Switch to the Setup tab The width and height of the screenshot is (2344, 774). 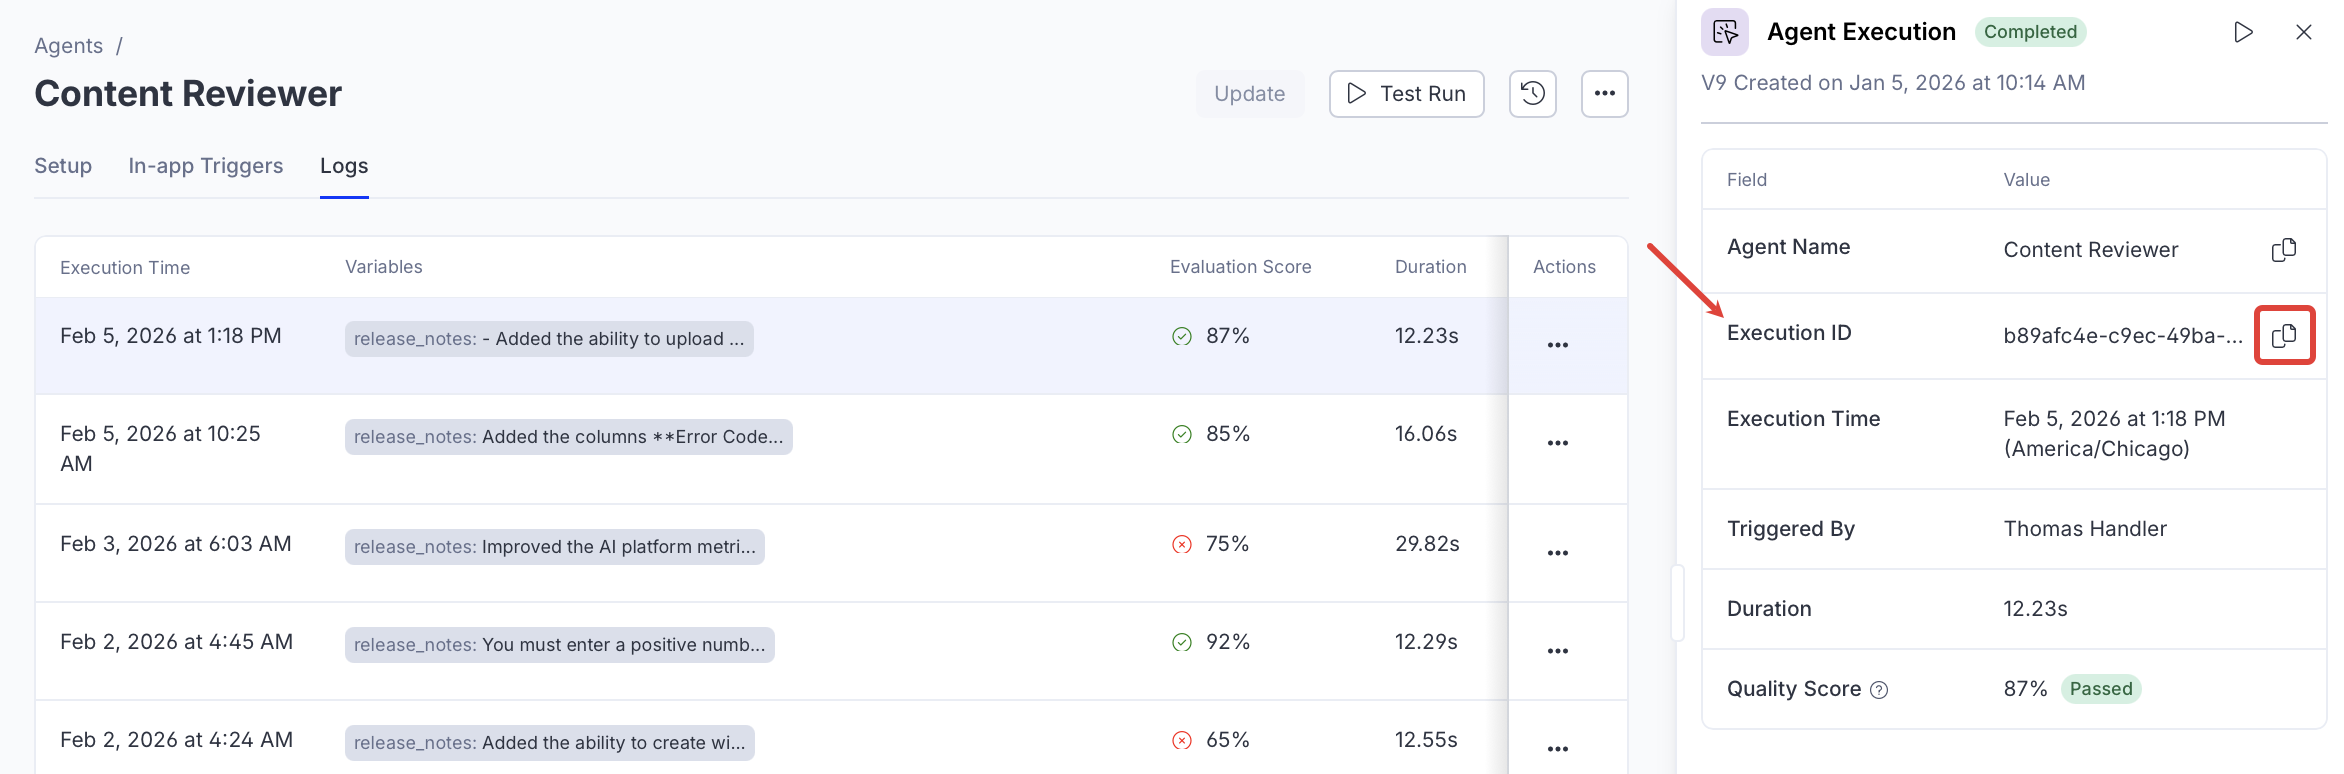63,166
